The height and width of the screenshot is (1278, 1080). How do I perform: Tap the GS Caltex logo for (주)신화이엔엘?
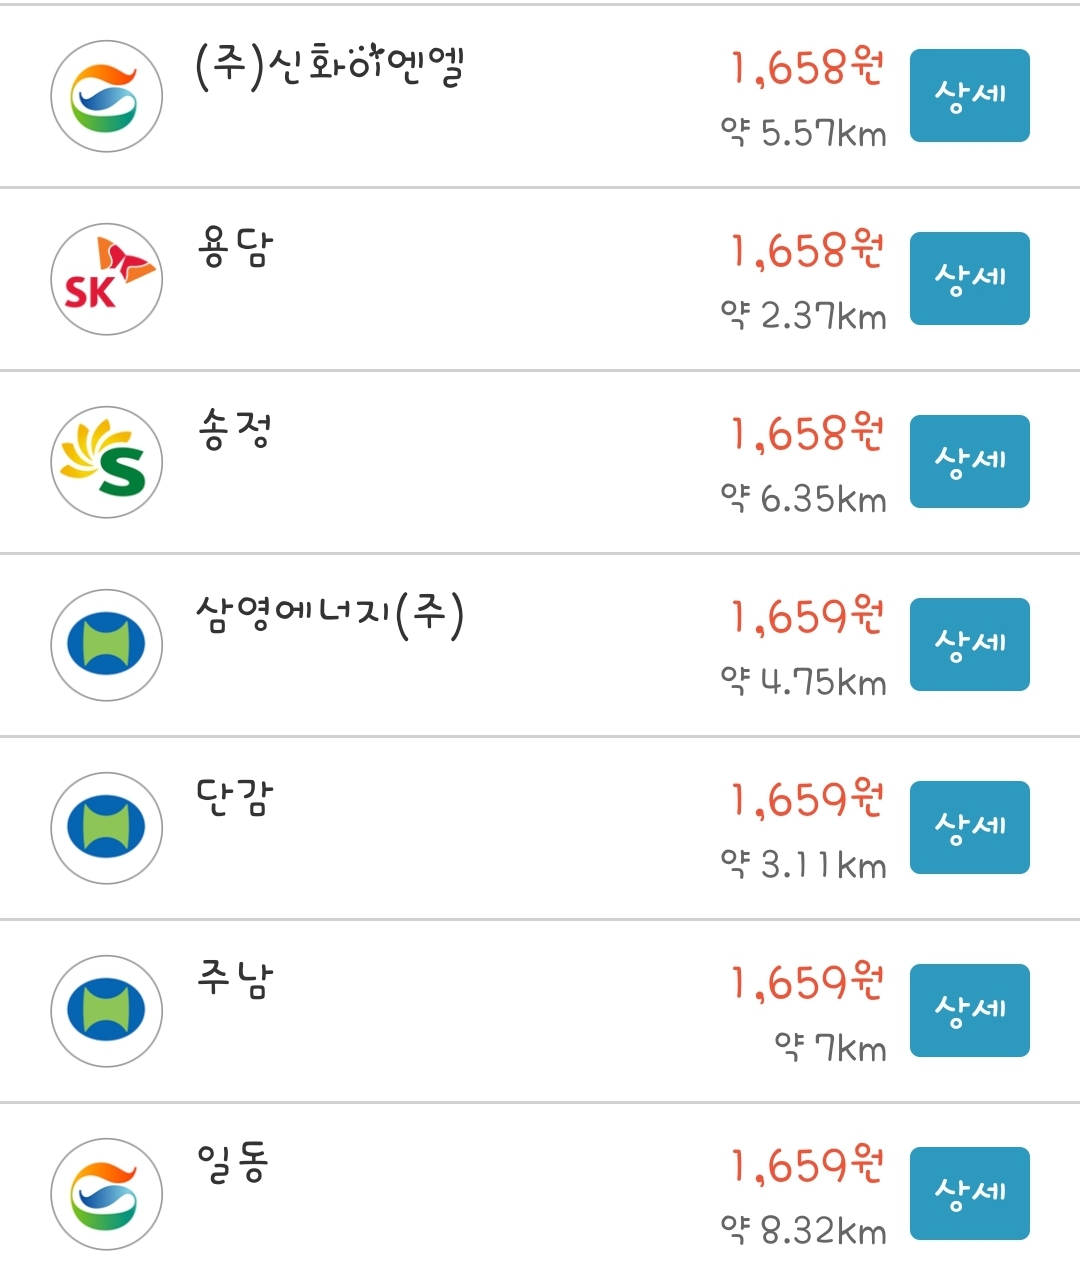106,96
